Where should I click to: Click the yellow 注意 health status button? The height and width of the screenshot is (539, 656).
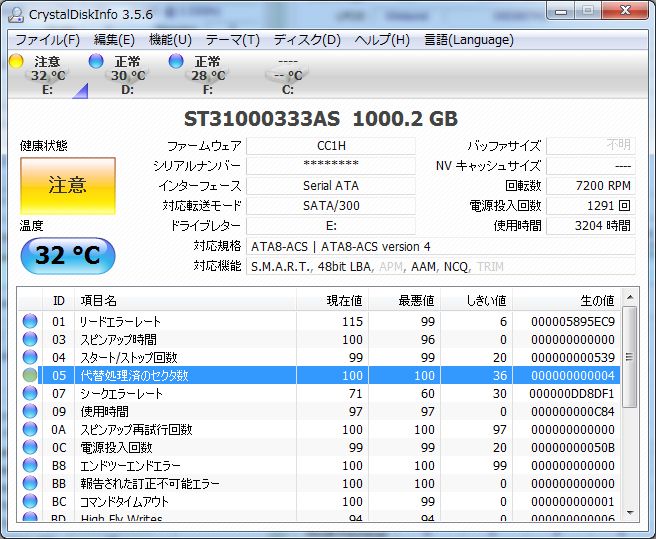pos(68,185)
